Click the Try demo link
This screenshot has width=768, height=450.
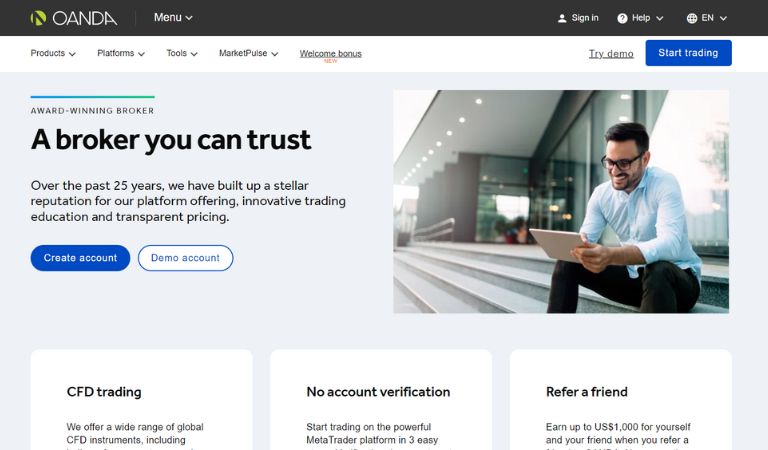pos(611,53)
